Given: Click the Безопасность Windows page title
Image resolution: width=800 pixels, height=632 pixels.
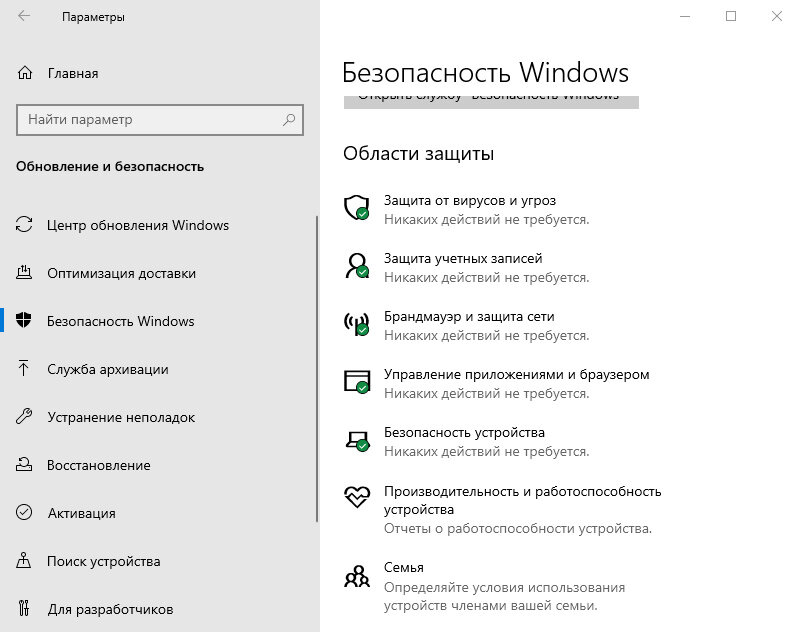Looking at the screenshot, I should [485, 72].
